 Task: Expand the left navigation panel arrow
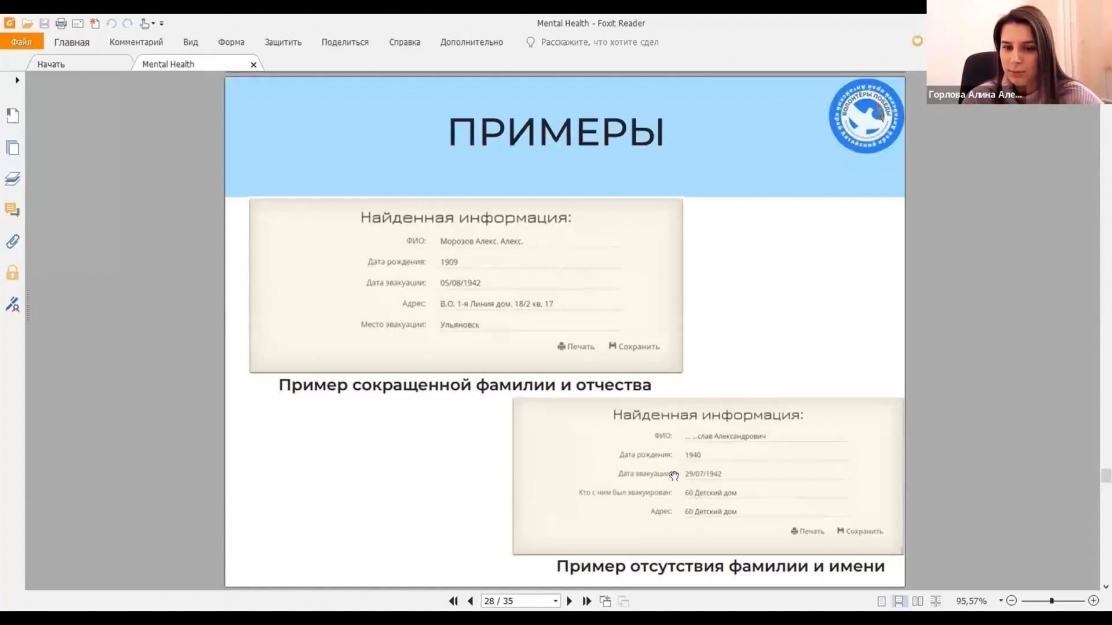(17, 80)
